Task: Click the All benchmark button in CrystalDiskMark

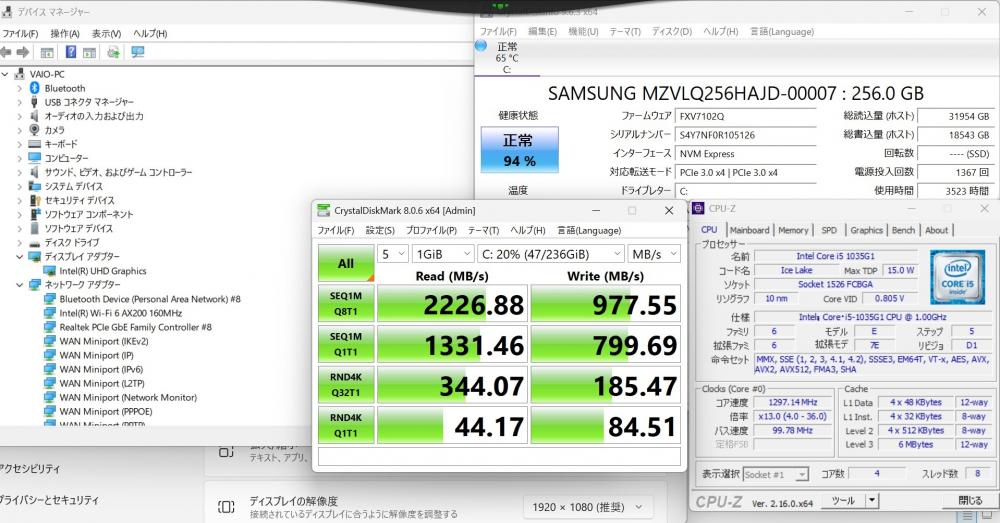Action: (x=346, y=263)
